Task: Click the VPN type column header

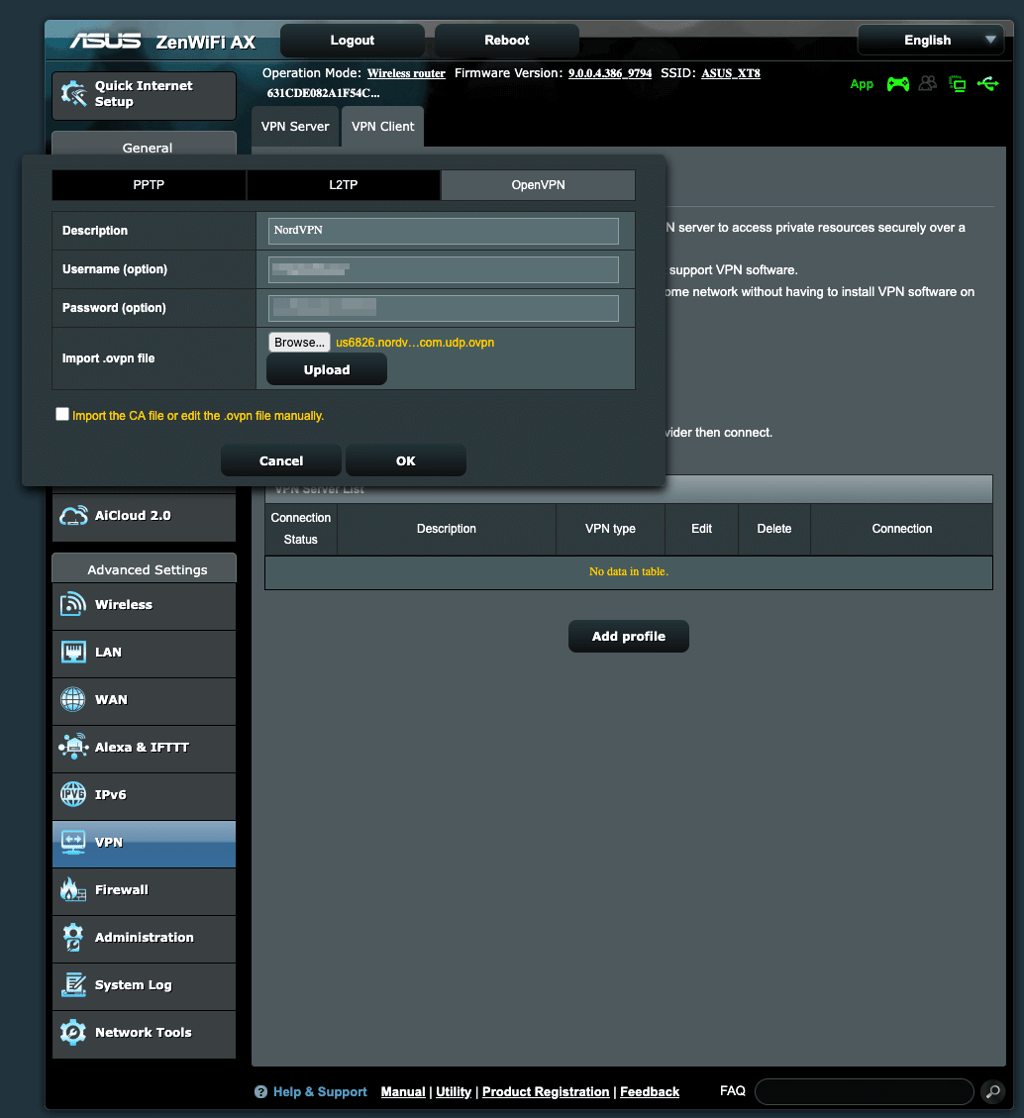Action: point(610,528)
